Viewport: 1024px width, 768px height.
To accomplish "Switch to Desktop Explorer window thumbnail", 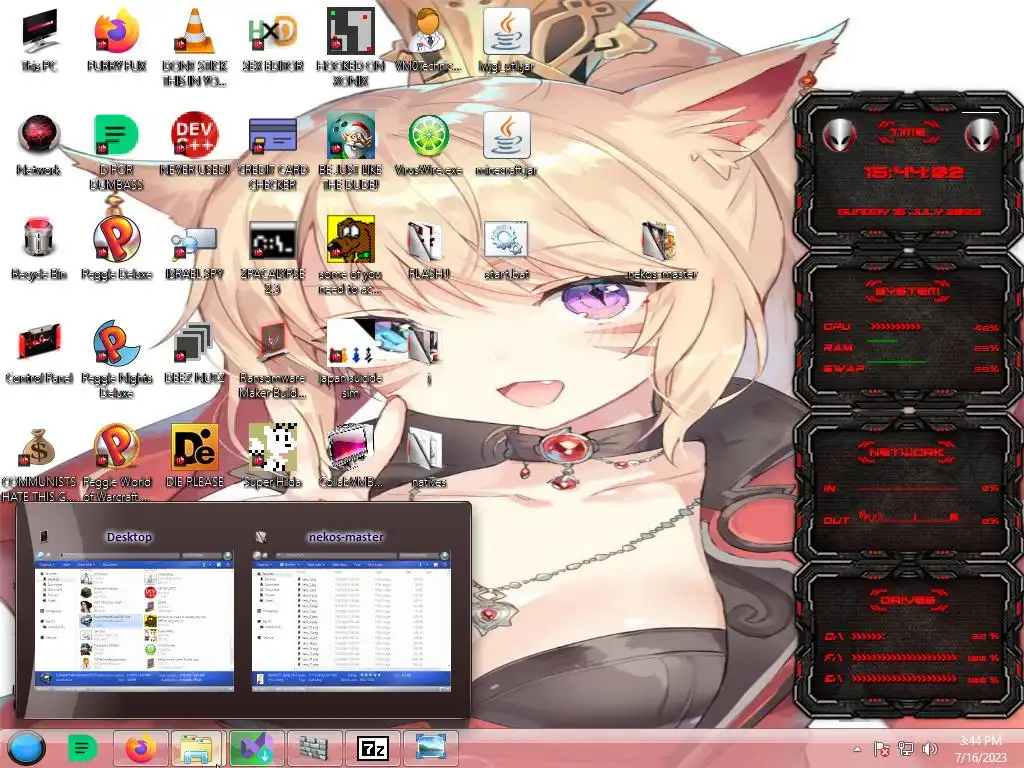I will click(134, 610).
